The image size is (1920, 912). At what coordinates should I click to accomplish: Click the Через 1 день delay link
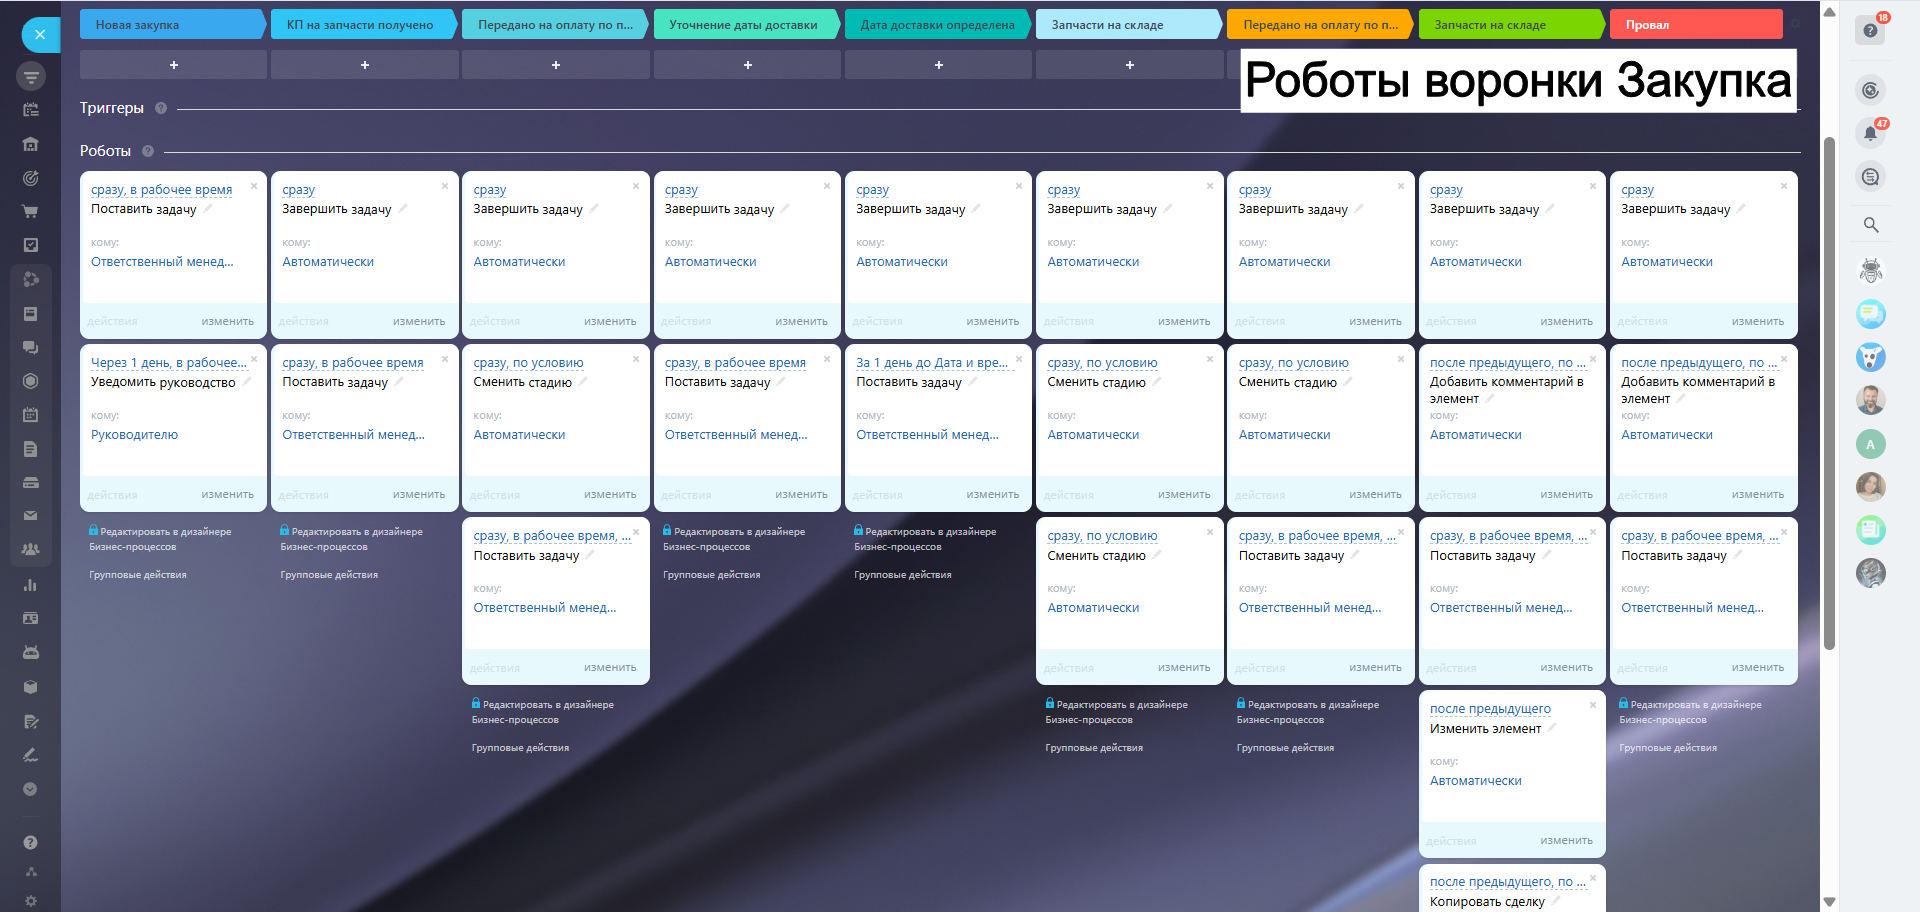(x=168, y=363)
